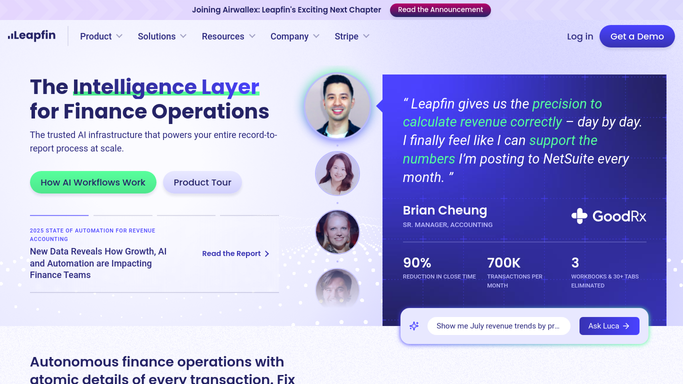Screen dimensions: 683x384
Task: Click 'Joining Airwallex' announcement text
Action: (x=286, y=10)
